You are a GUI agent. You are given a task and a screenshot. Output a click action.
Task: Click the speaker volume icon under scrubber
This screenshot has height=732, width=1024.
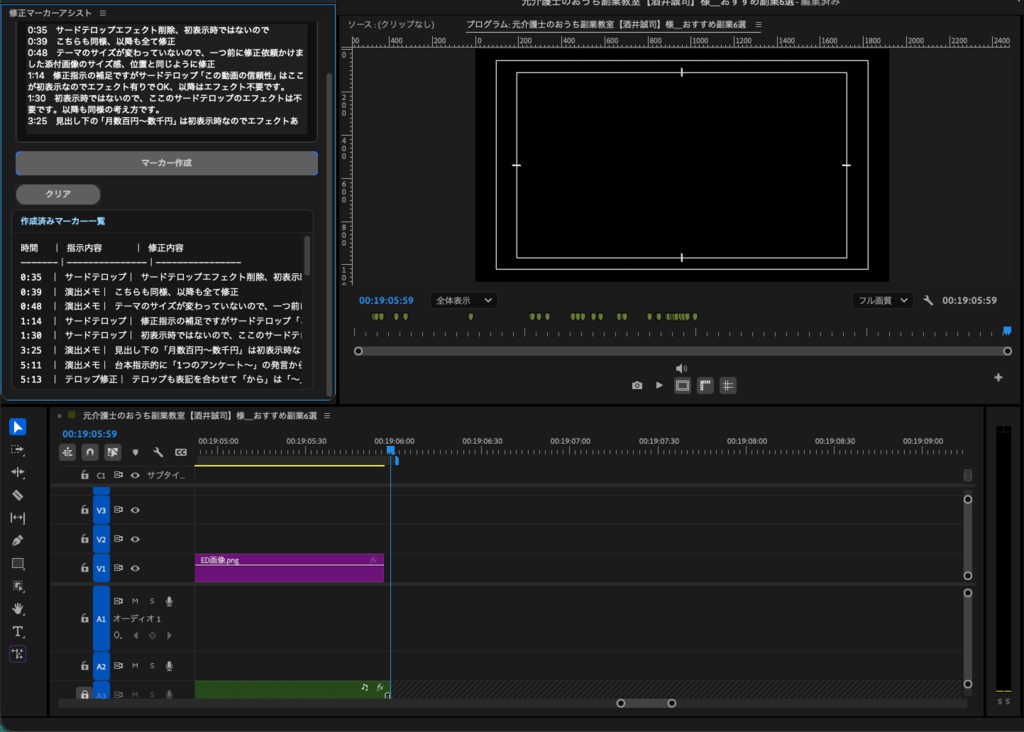coord(681,368)
